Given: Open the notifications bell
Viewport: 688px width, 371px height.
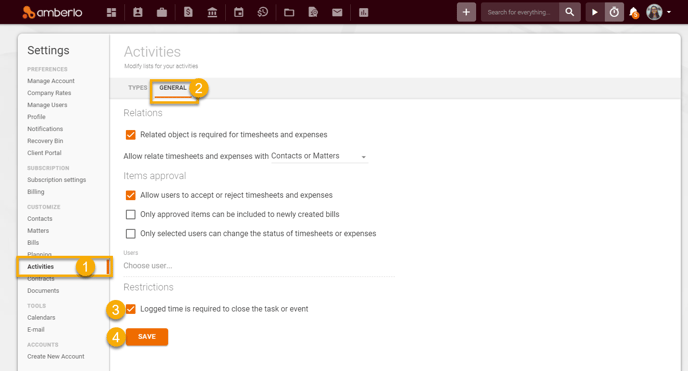Looking at the screenshot, I should pyautogui.click(x=634, y=12).
